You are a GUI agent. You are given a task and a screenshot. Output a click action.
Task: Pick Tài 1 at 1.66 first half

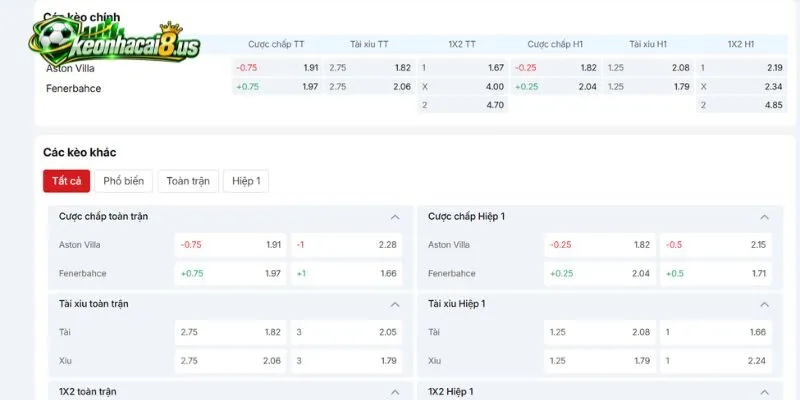[x=716, y=332]
